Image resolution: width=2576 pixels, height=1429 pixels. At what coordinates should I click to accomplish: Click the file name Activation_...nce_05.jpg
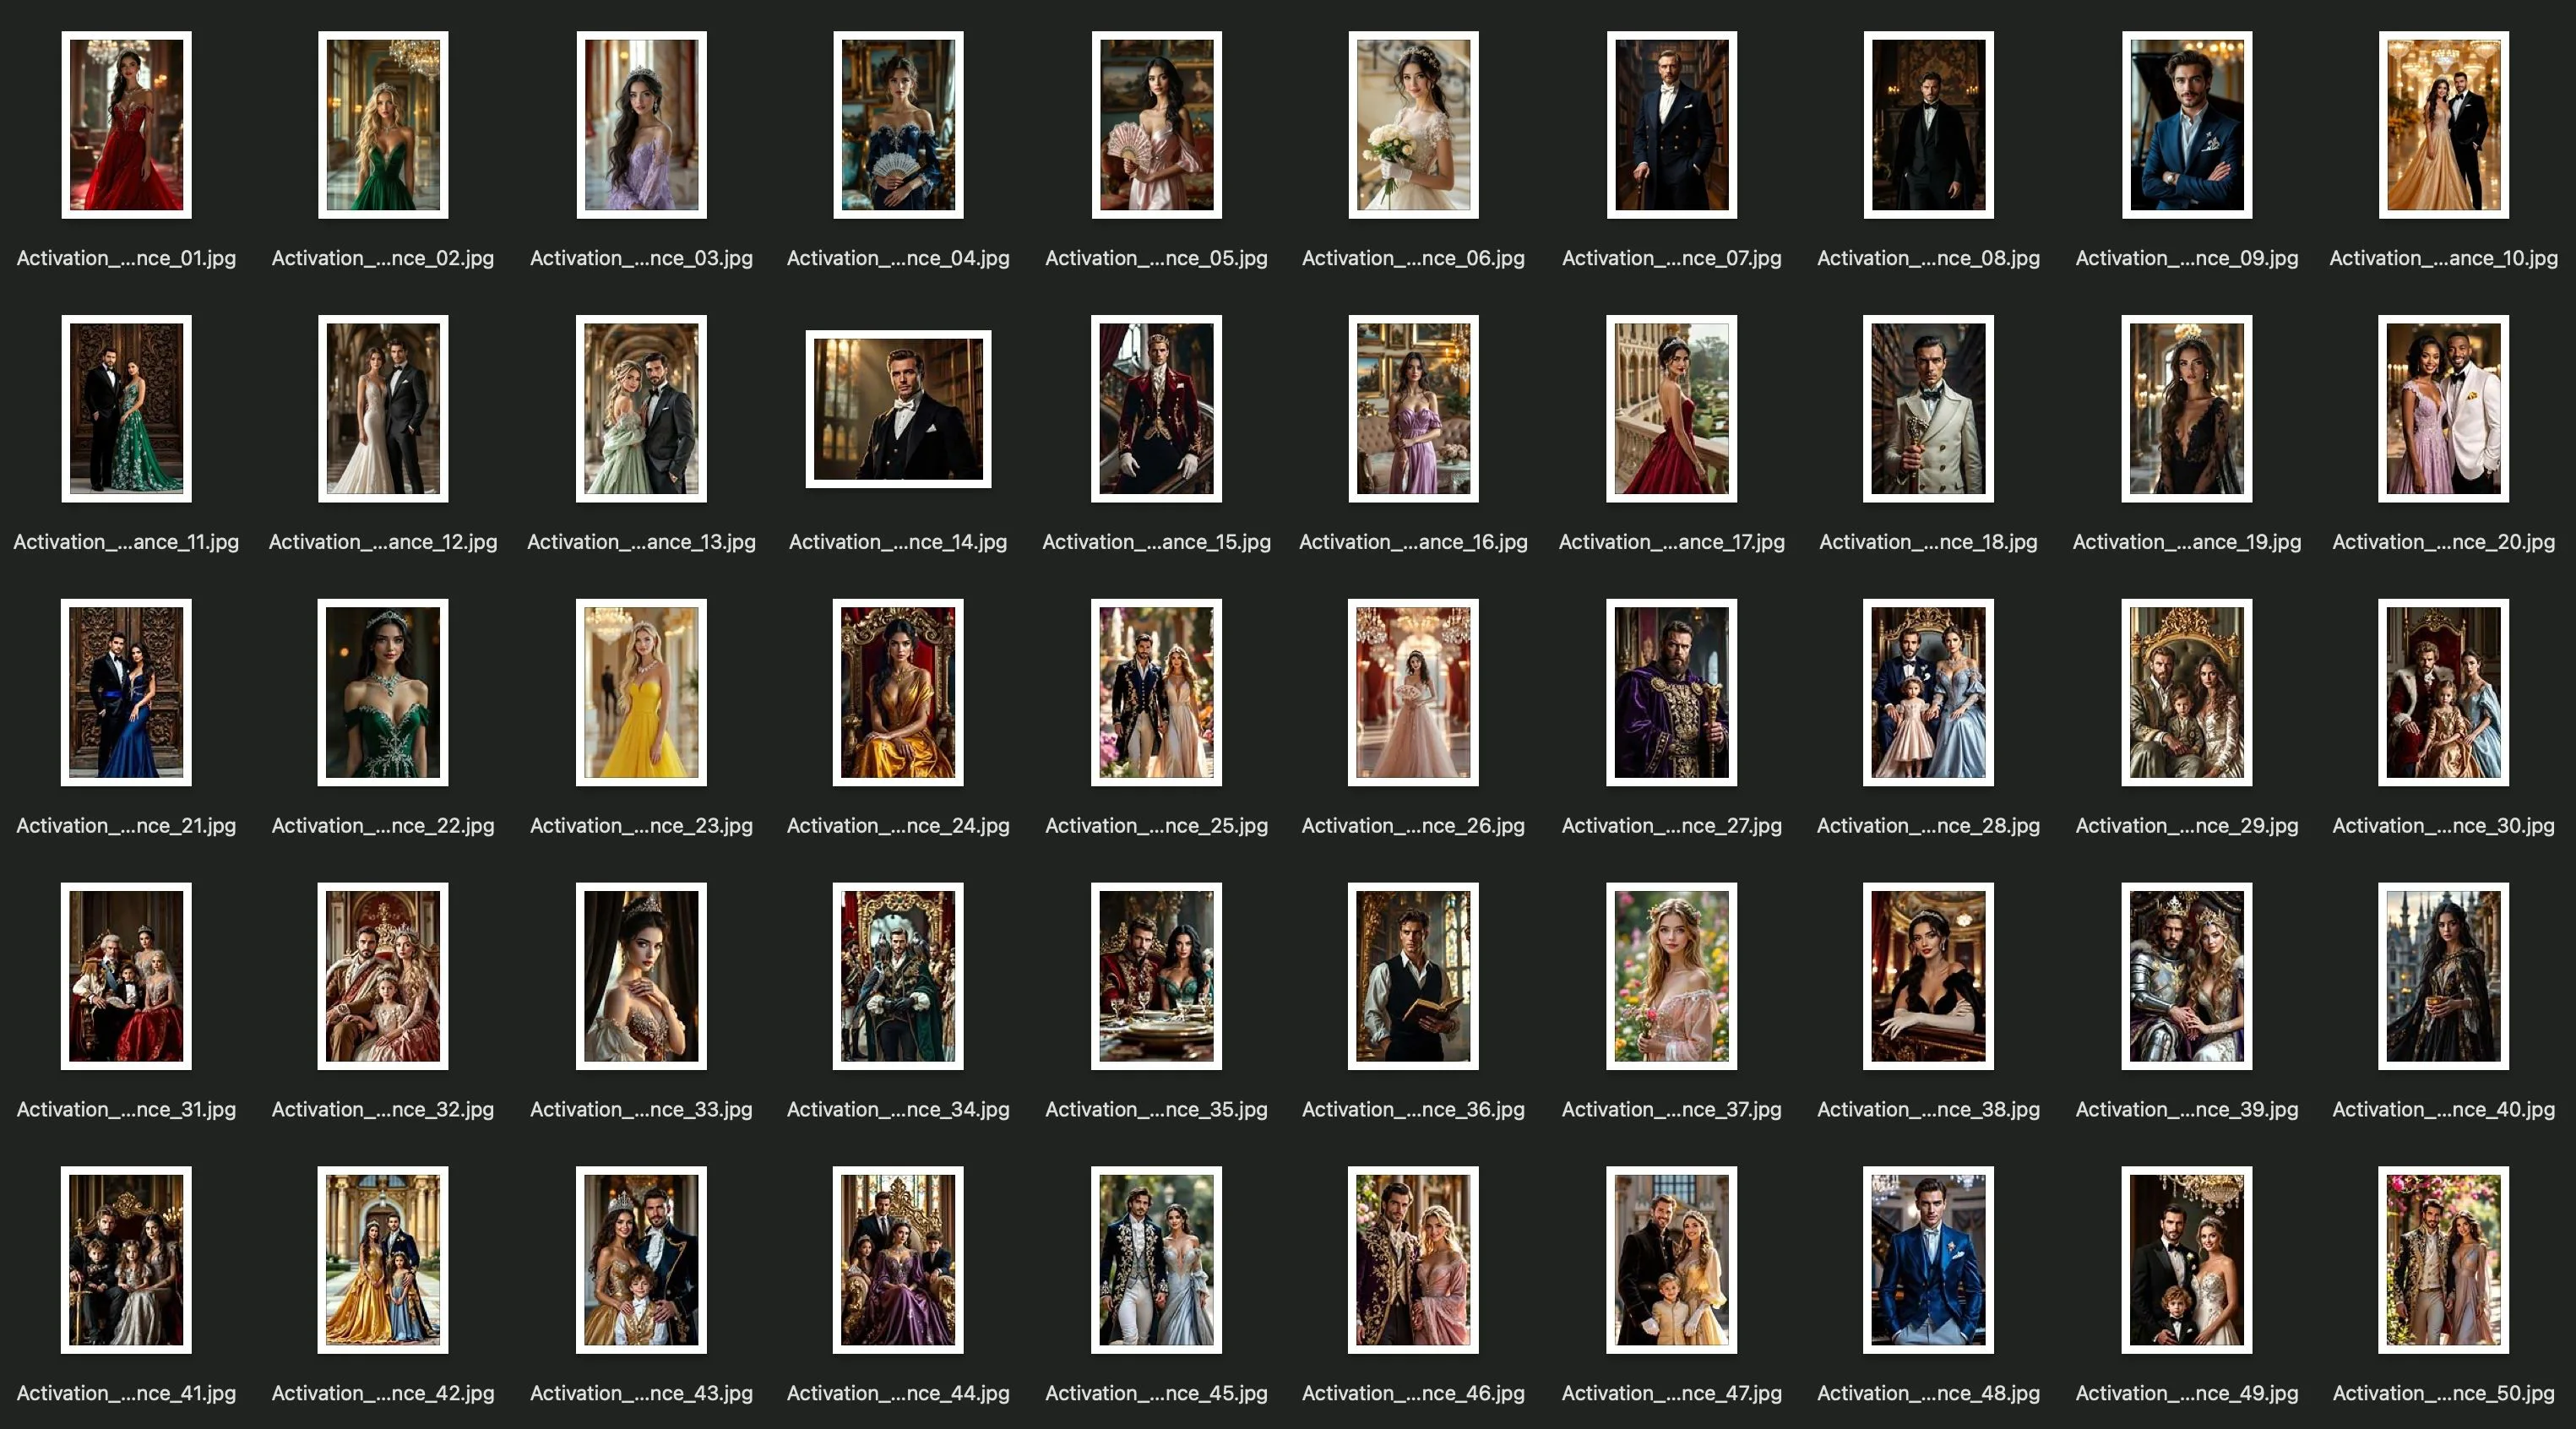pyautogui.click(x=1156, y=258)
